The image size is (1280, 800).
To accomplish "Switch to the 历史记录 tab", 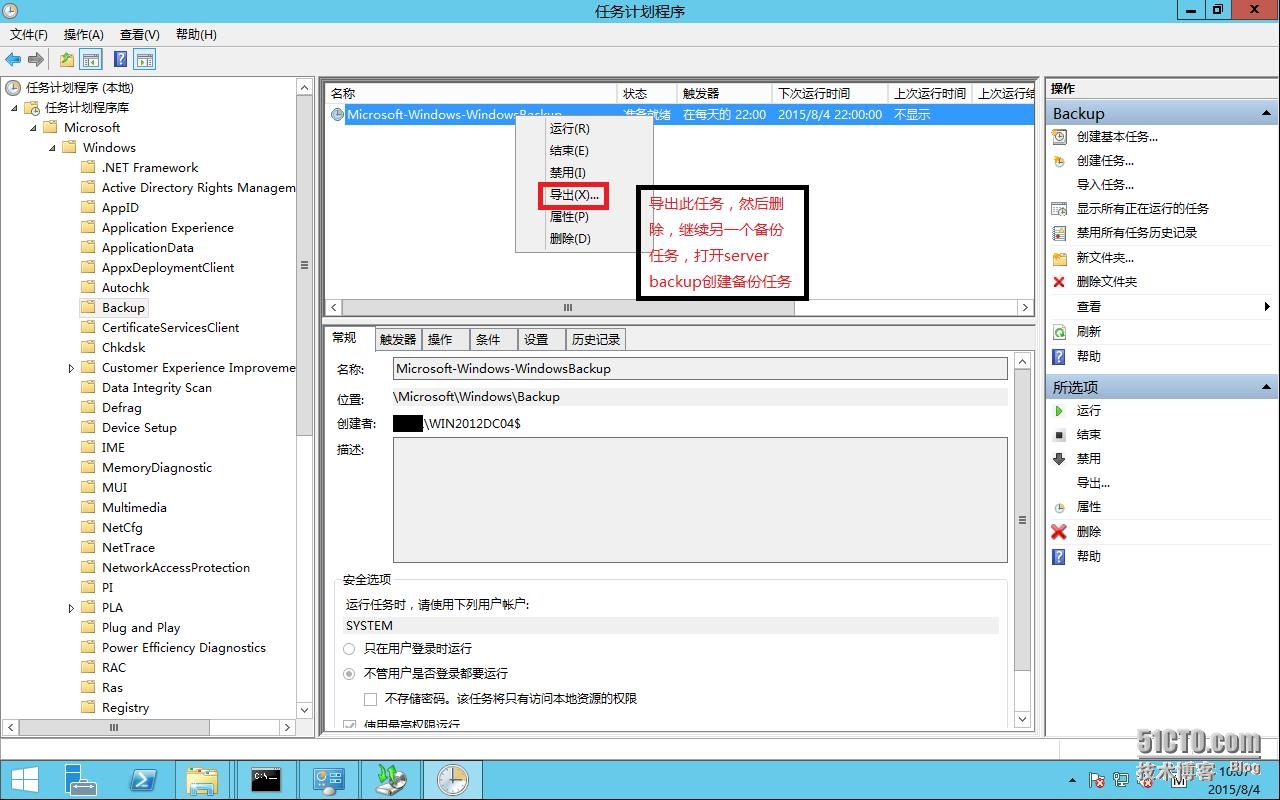I will (x=596, y=340).
